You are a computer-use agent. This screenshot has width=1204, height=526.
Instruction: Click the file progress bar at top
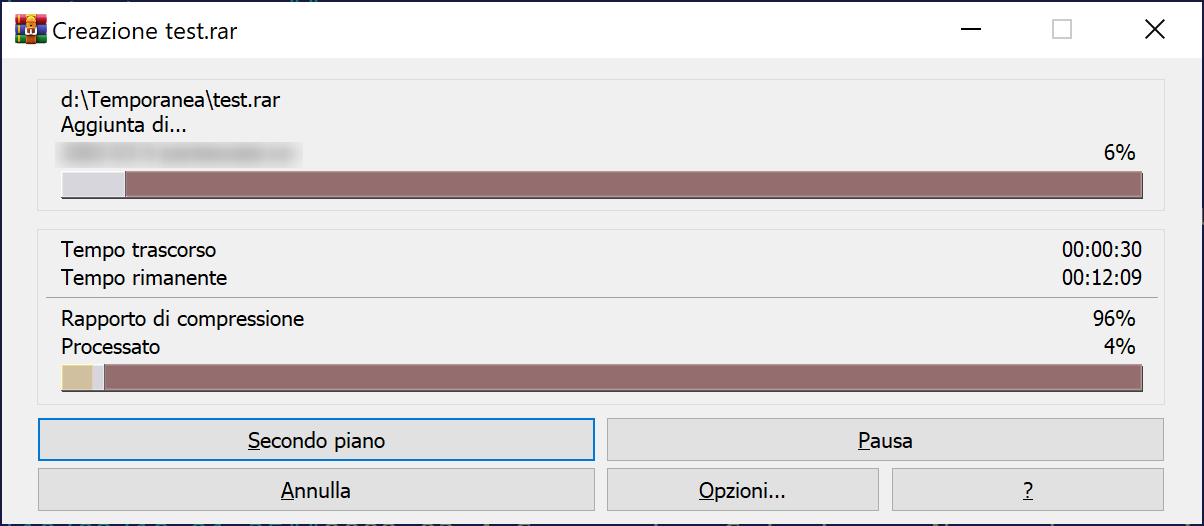tap(601, 185)
